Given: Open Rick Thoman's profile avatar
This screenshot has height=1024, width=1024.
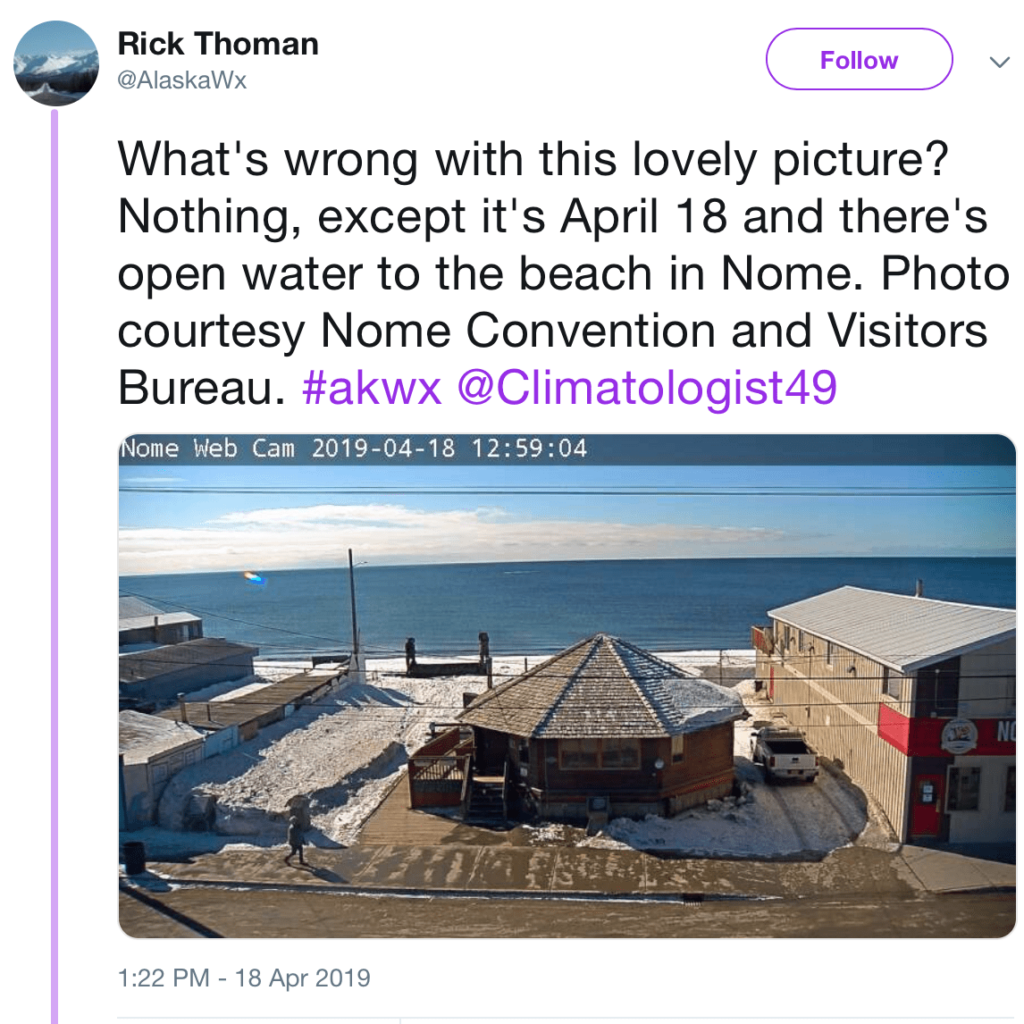Looking at the screenshot, I should pos(56,63).
